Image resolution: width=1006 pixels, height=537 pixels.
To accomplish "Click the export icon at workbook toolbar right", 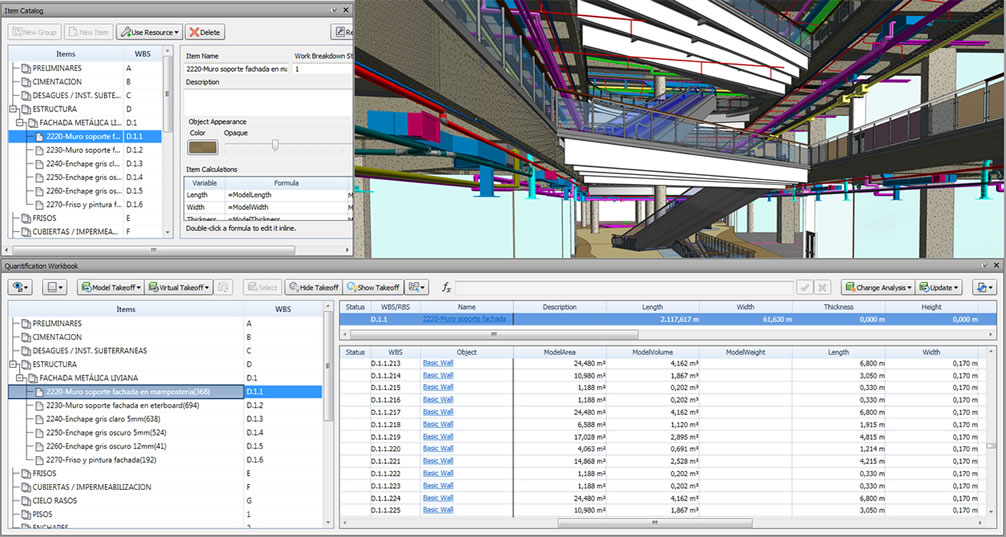I will coord(984,287).
